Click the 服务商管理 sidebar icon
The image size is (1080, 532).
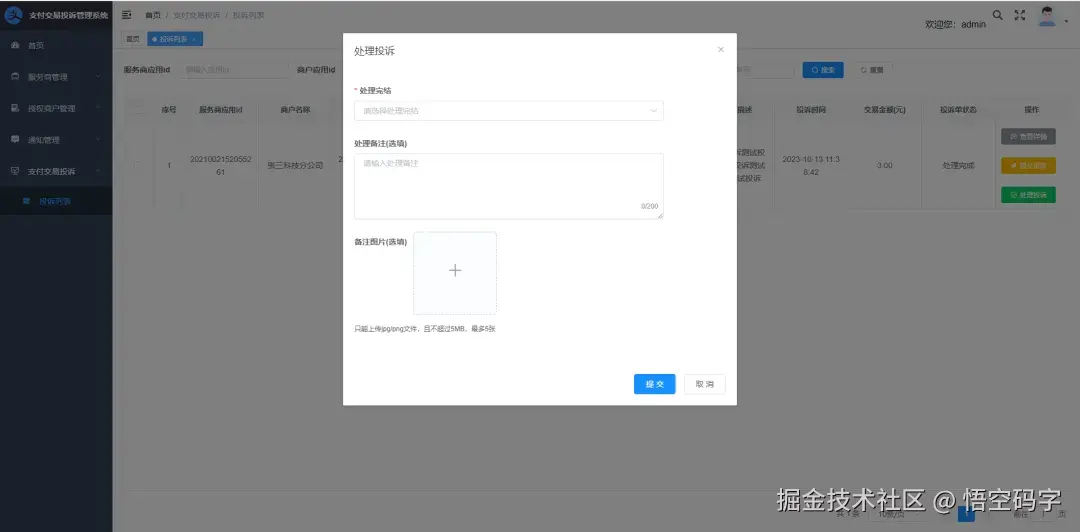pyautogui.click(x=14, y=76)
